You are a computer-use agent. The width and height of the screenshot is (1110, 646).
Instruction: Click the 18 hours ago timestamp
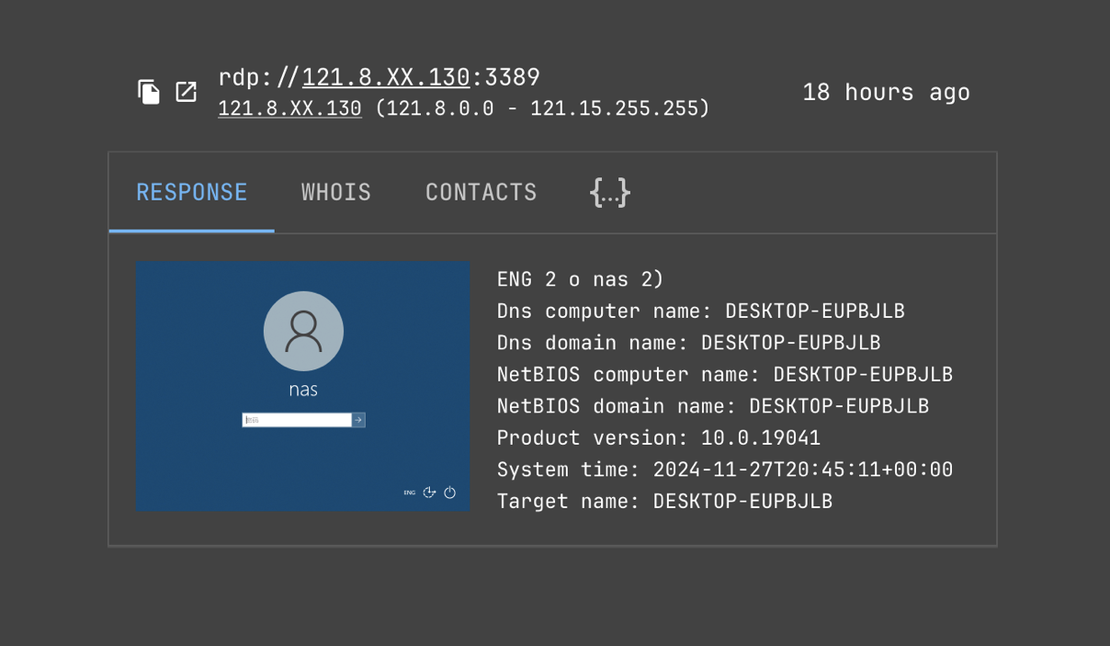coord(886,92)
